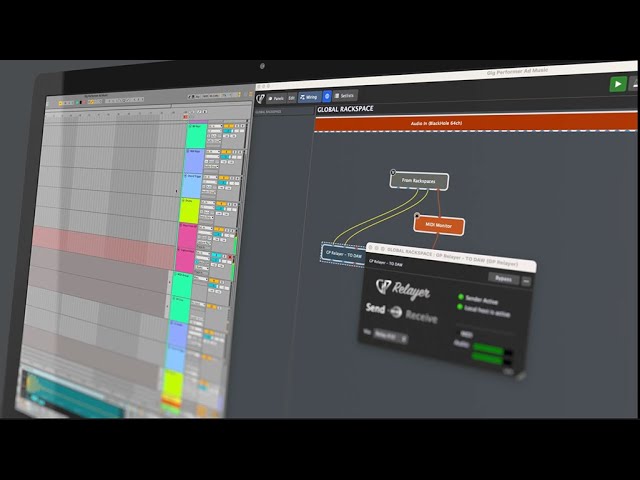This screenshot has height=480, width=640.
Task: Open the dash menu button beside Bypass
Action: pos(526,281)
